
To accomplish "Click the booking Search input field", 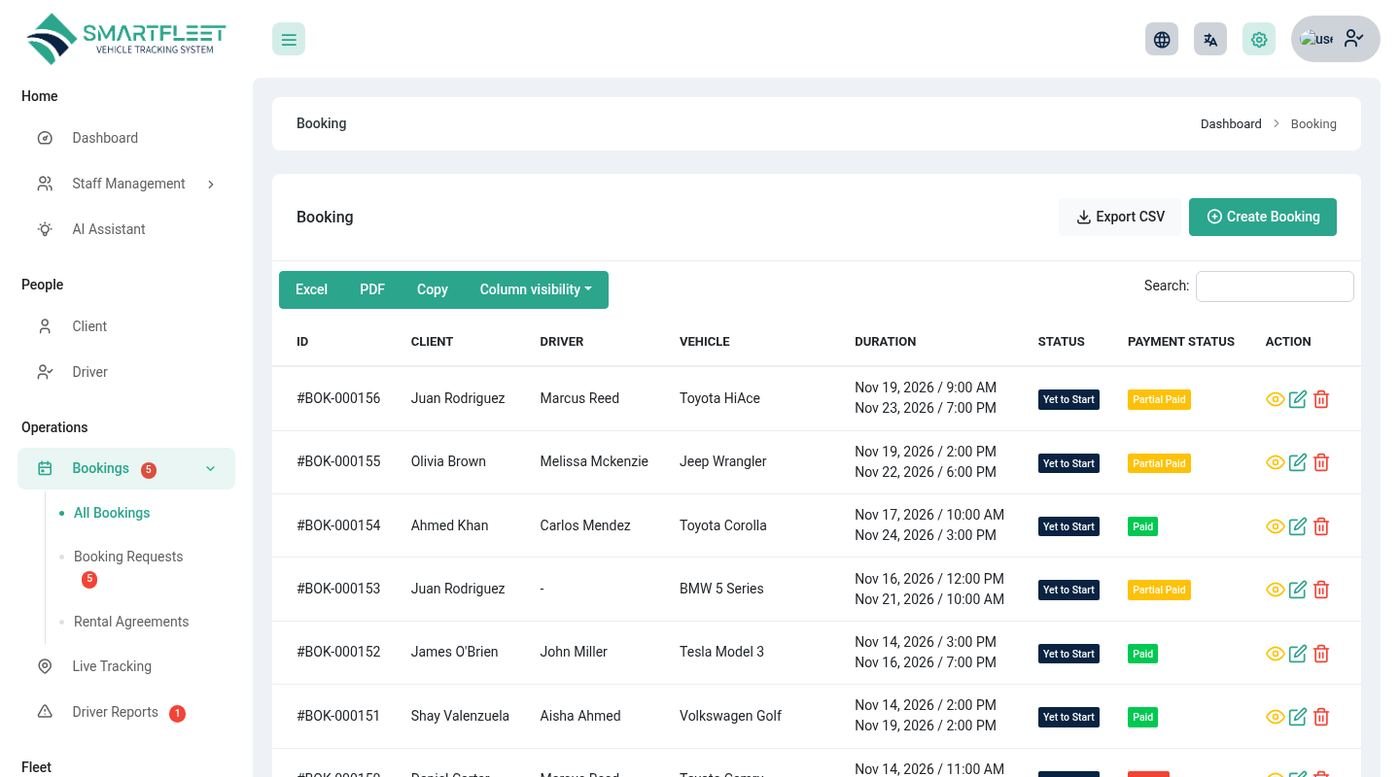I will [x=1275, y=286].
